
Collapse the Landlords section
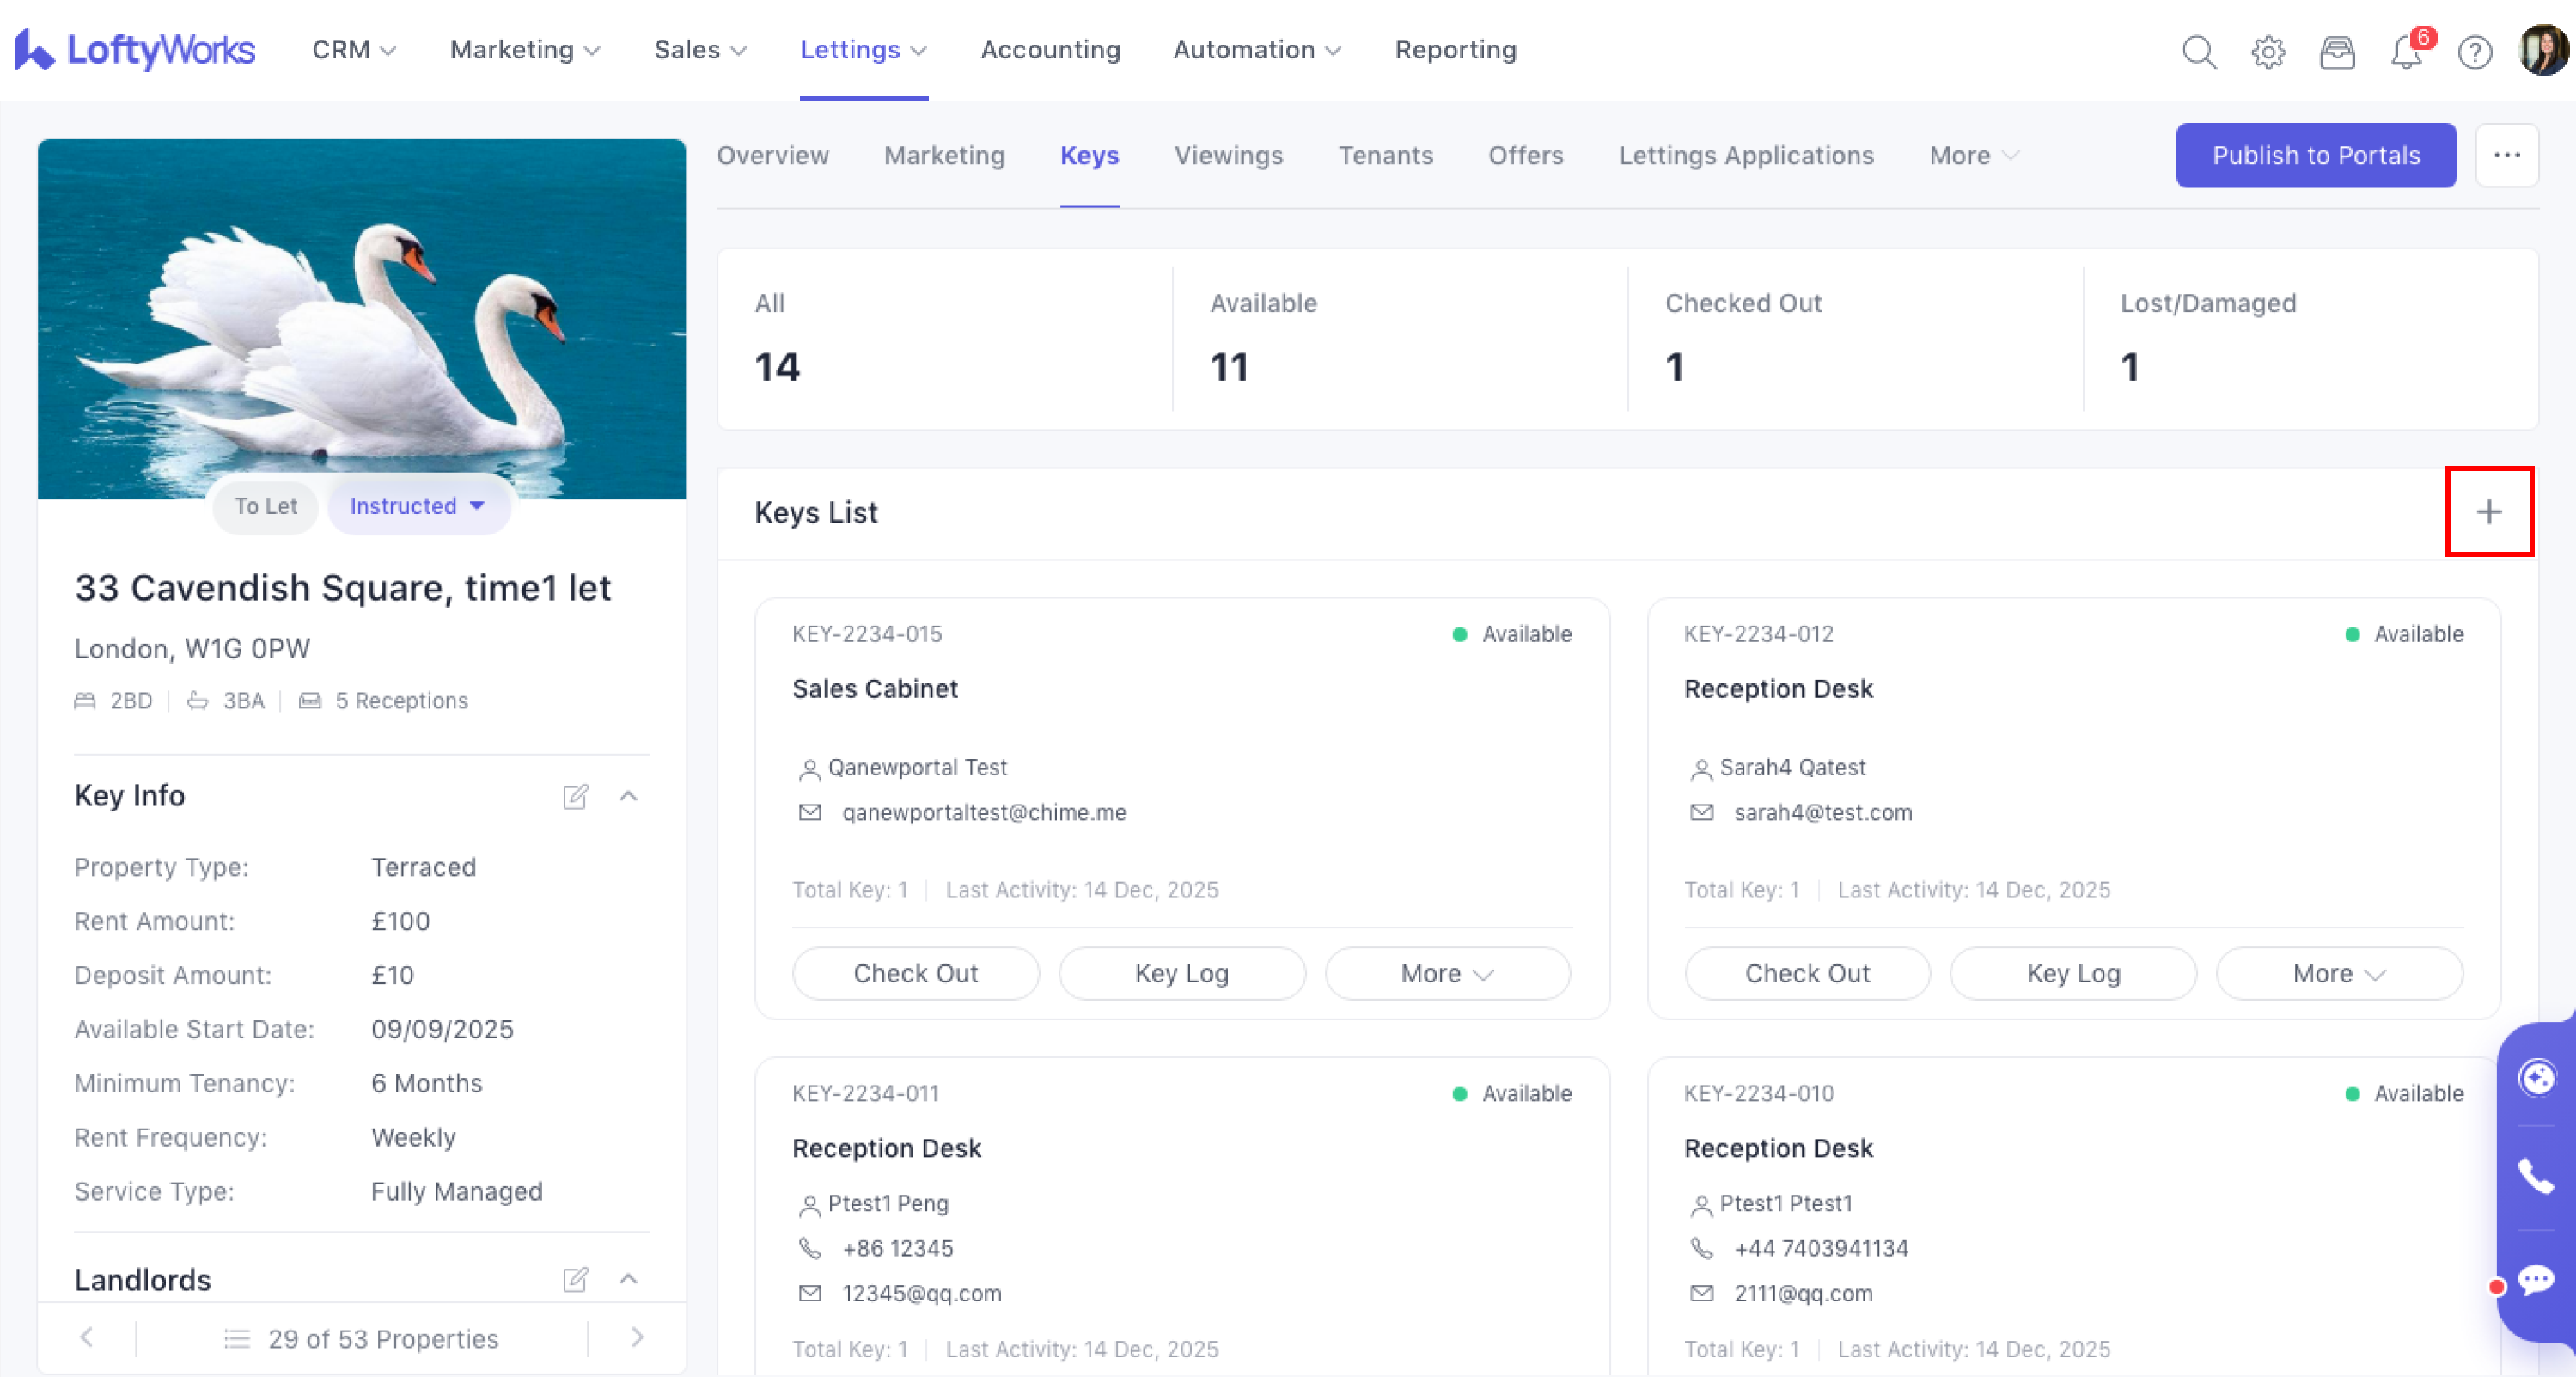pos(628,1279)
